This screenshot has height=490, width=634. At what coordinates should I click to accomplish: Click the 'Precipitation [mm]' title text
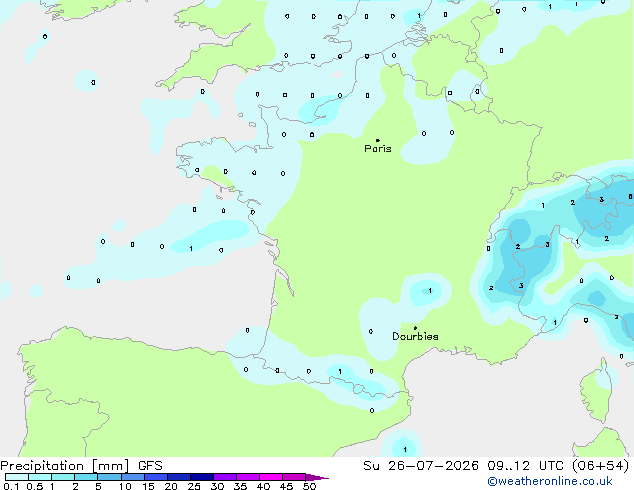tap(65, 466)
